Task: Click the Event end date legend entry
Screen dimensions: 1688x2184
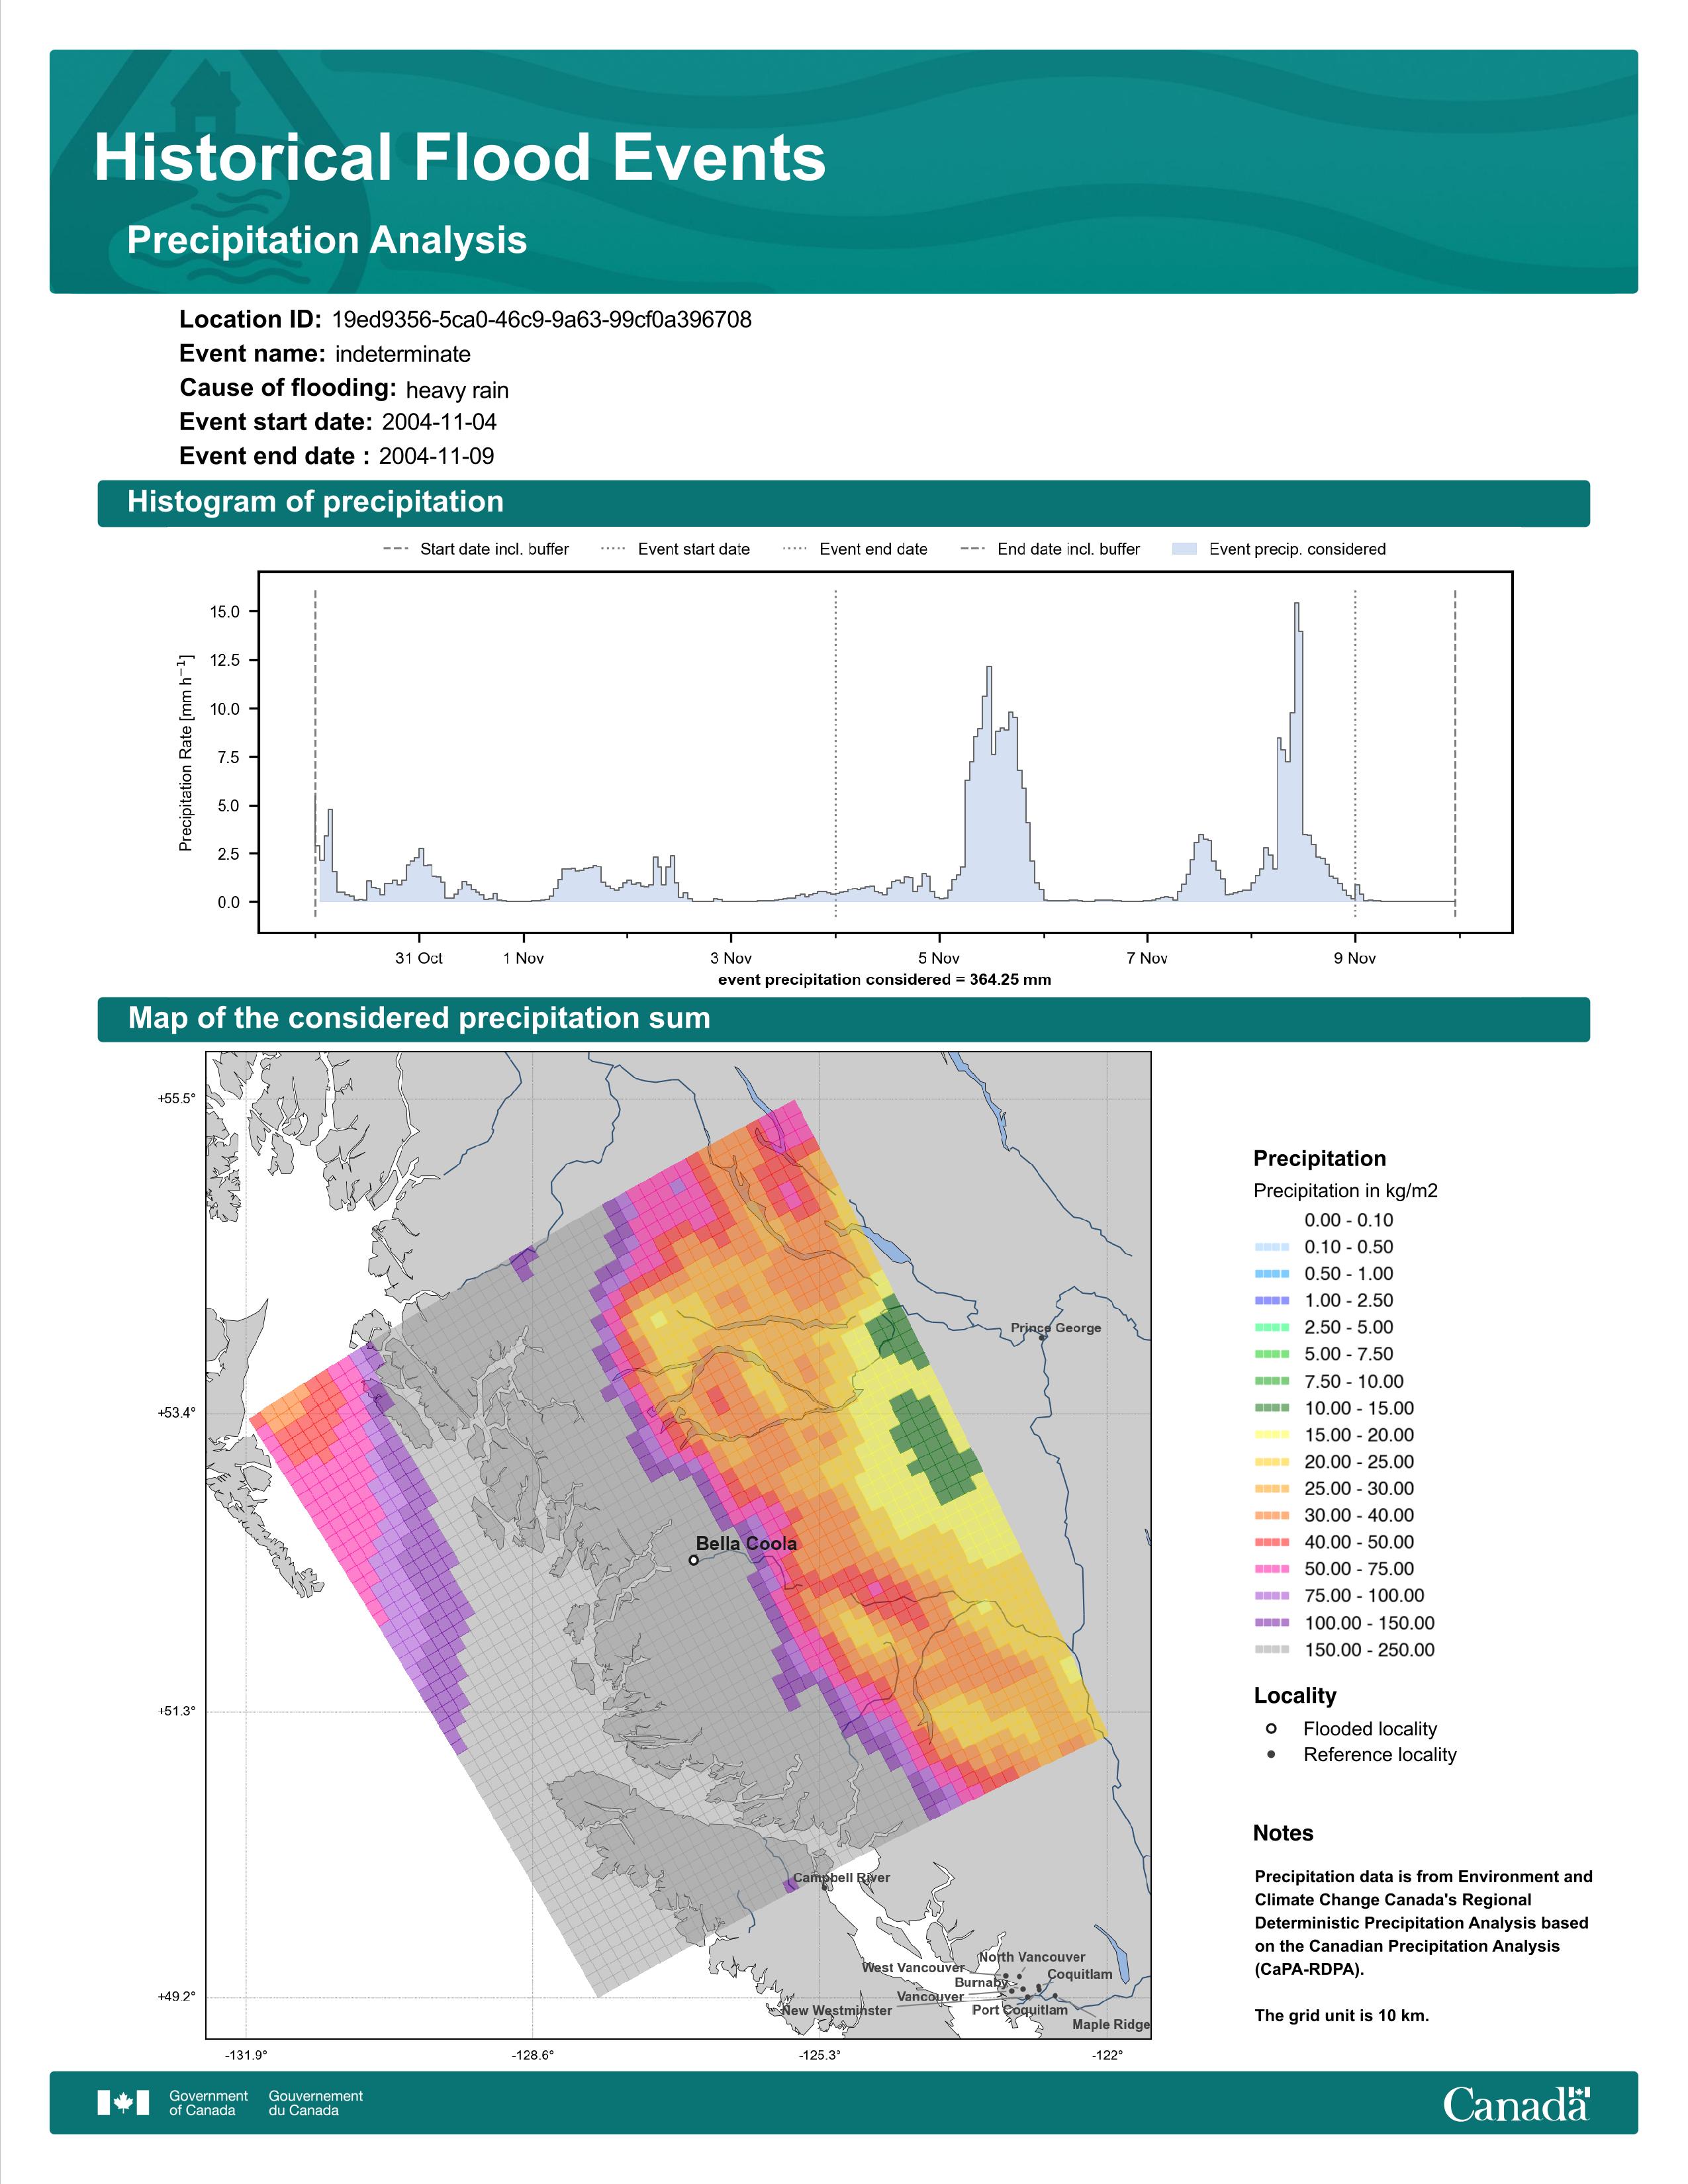Action: pyautogui.click(x=855, y=549)
